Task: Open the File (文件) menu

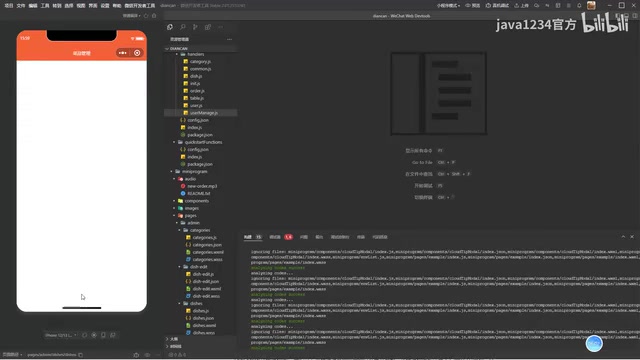Action: point(21,6)
